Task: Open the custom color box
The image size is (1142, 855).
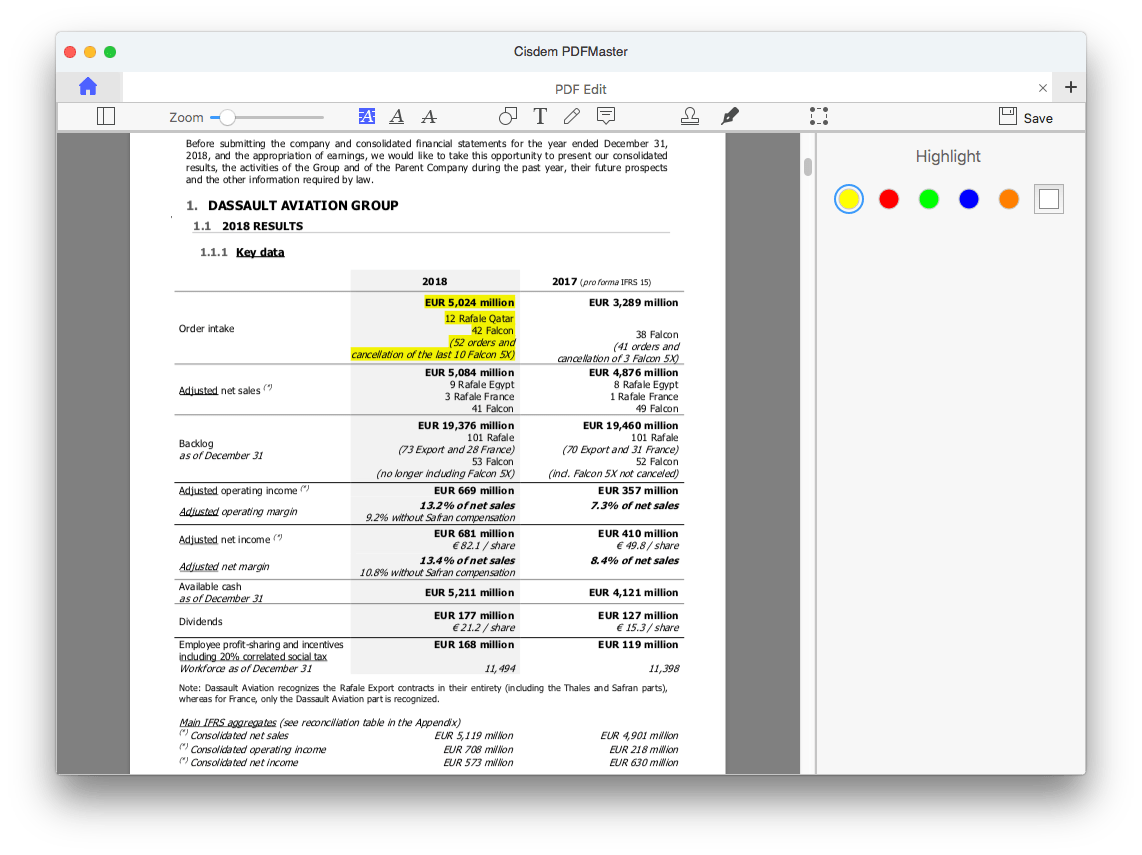Action: pyautogui.click(x=1049, y=199)
